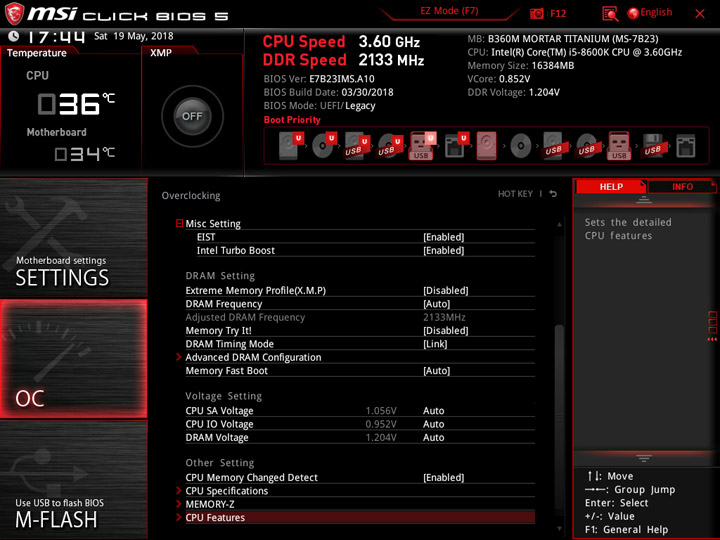Select the legacy USB hard disk boot icon
Image resolution: width=720 pixels, height=540 pixels.
tap(554, 146)
